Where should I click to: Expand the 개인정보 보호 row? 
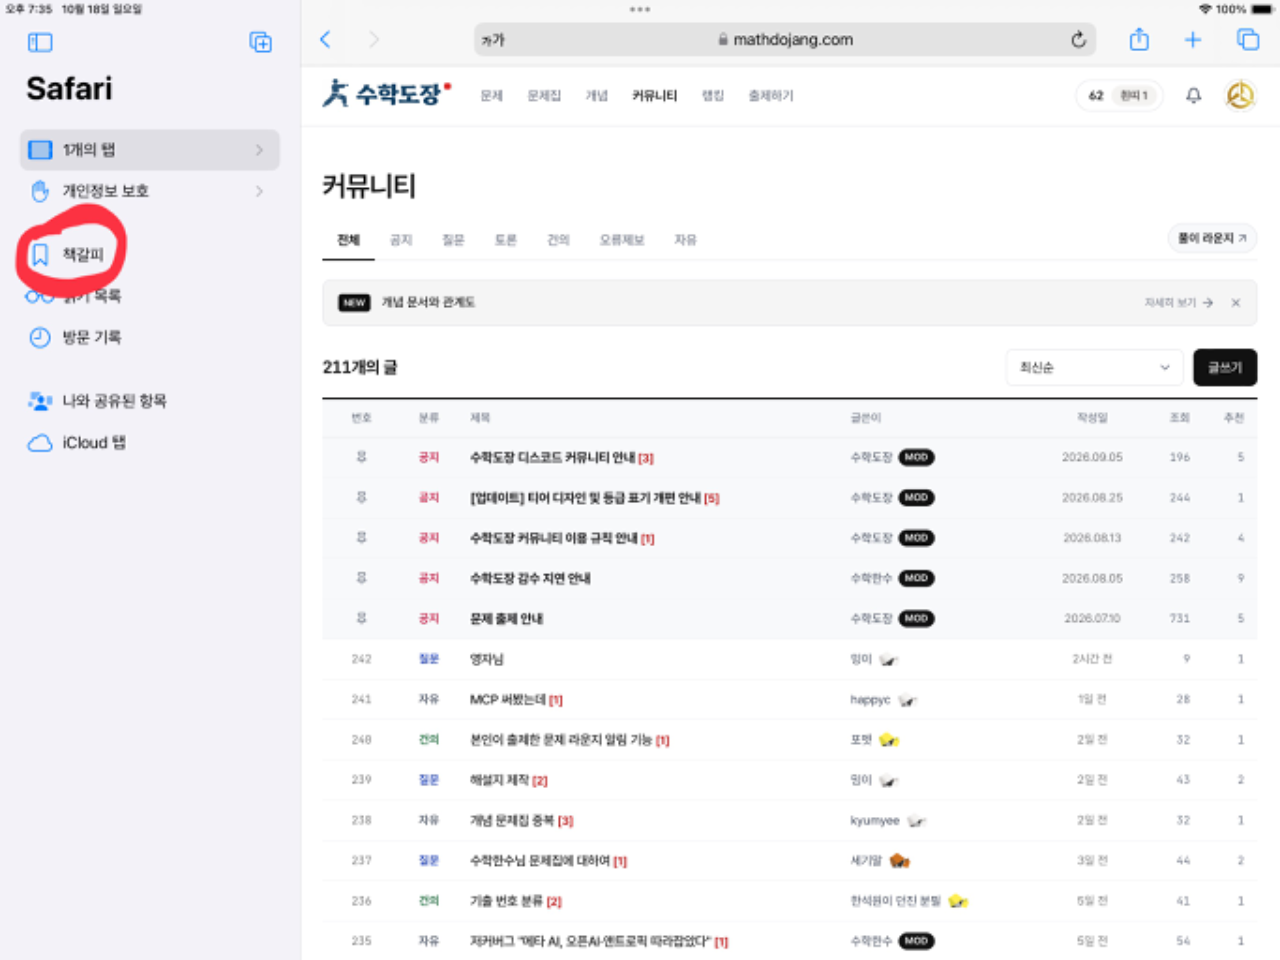coord(150,191)
